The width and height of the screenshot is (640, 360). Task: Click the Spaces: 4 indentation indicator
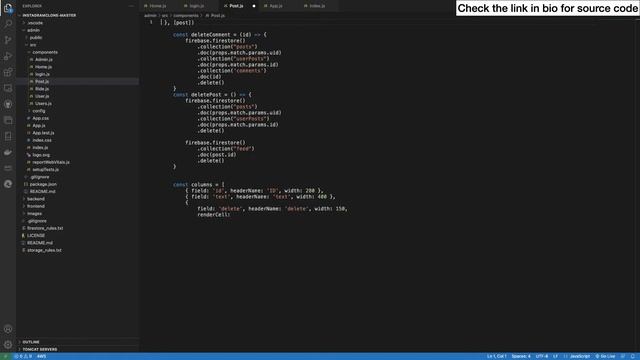(x=521, y=356)
